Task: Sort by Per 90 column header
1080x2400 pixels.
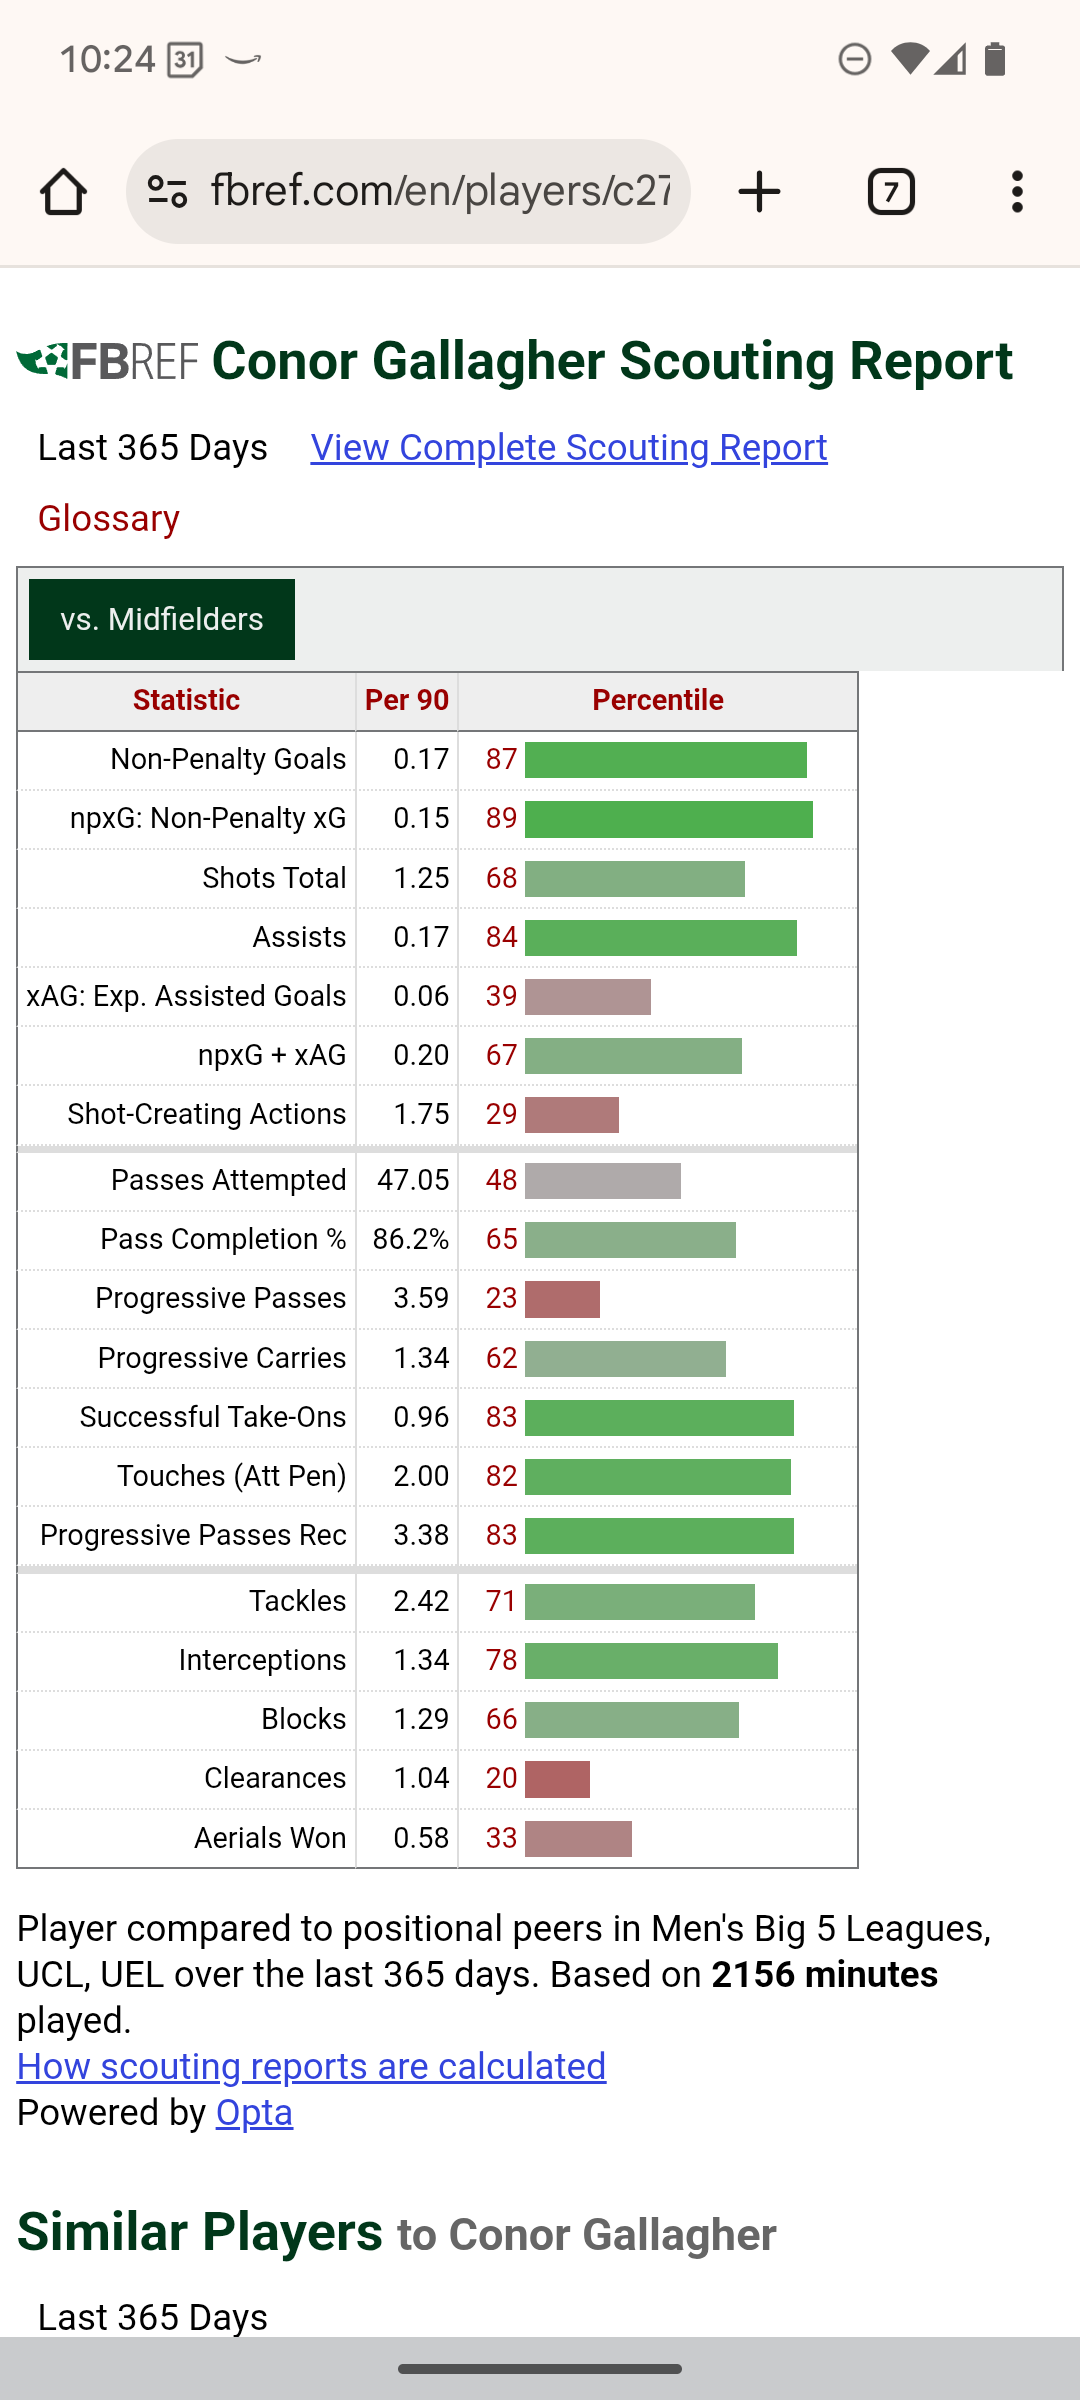Action: click(x=407, y=701)
